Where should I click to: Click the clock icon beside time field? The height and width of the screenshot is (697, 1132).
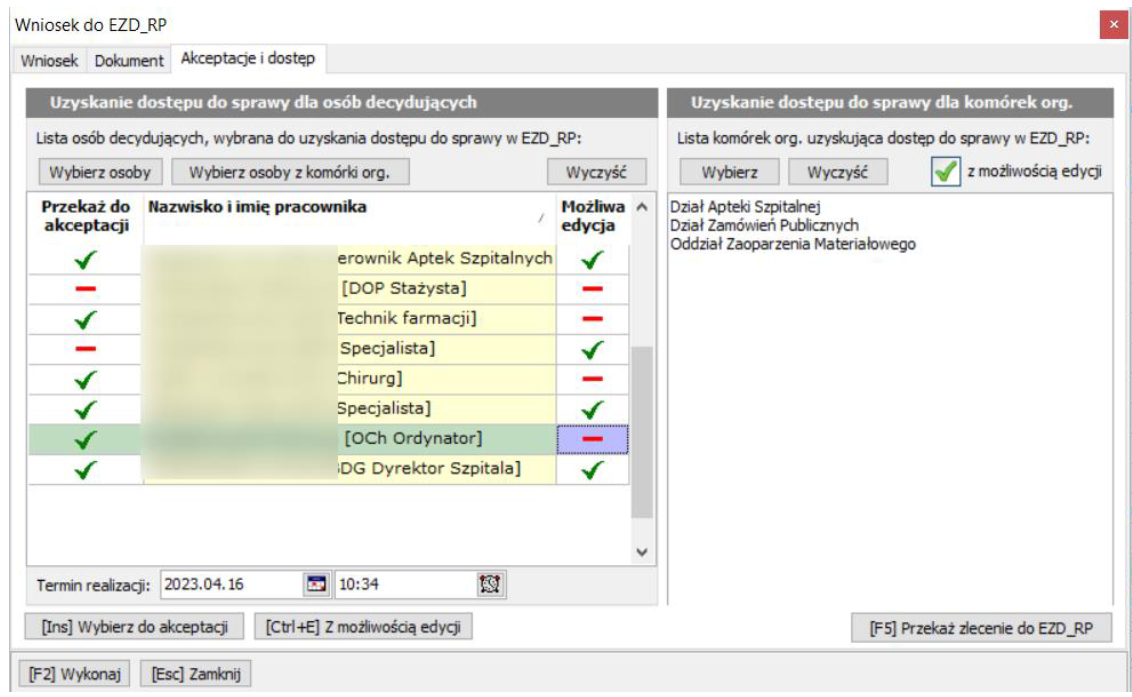tap(491, 584)
